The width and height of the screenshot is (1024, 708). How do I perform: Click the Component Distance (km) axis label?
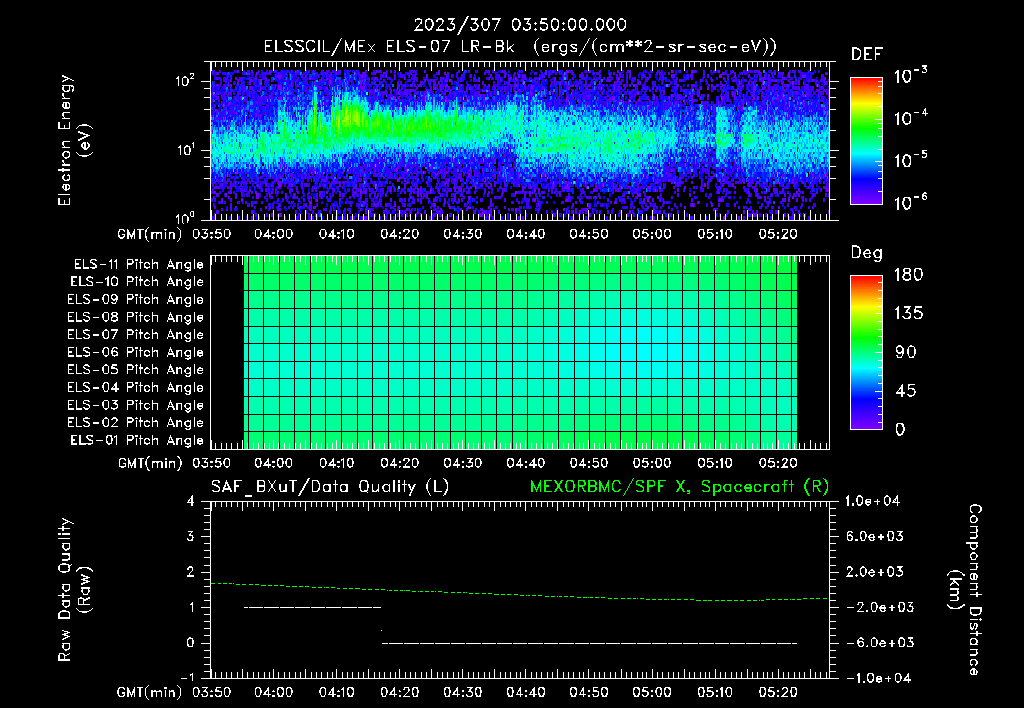pos(965,590)
